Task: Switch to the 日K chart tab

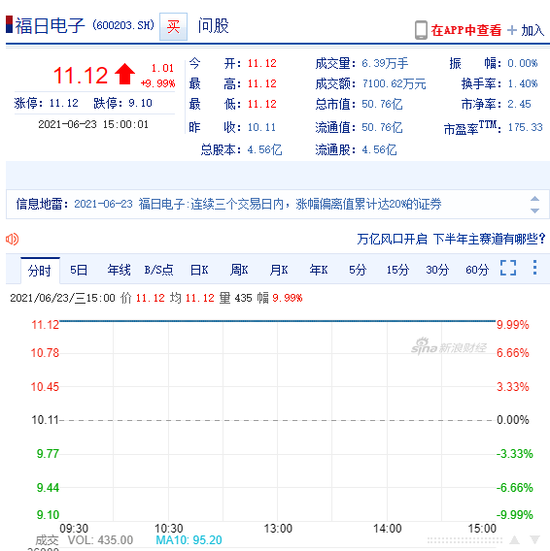Action: pos(199,270)
